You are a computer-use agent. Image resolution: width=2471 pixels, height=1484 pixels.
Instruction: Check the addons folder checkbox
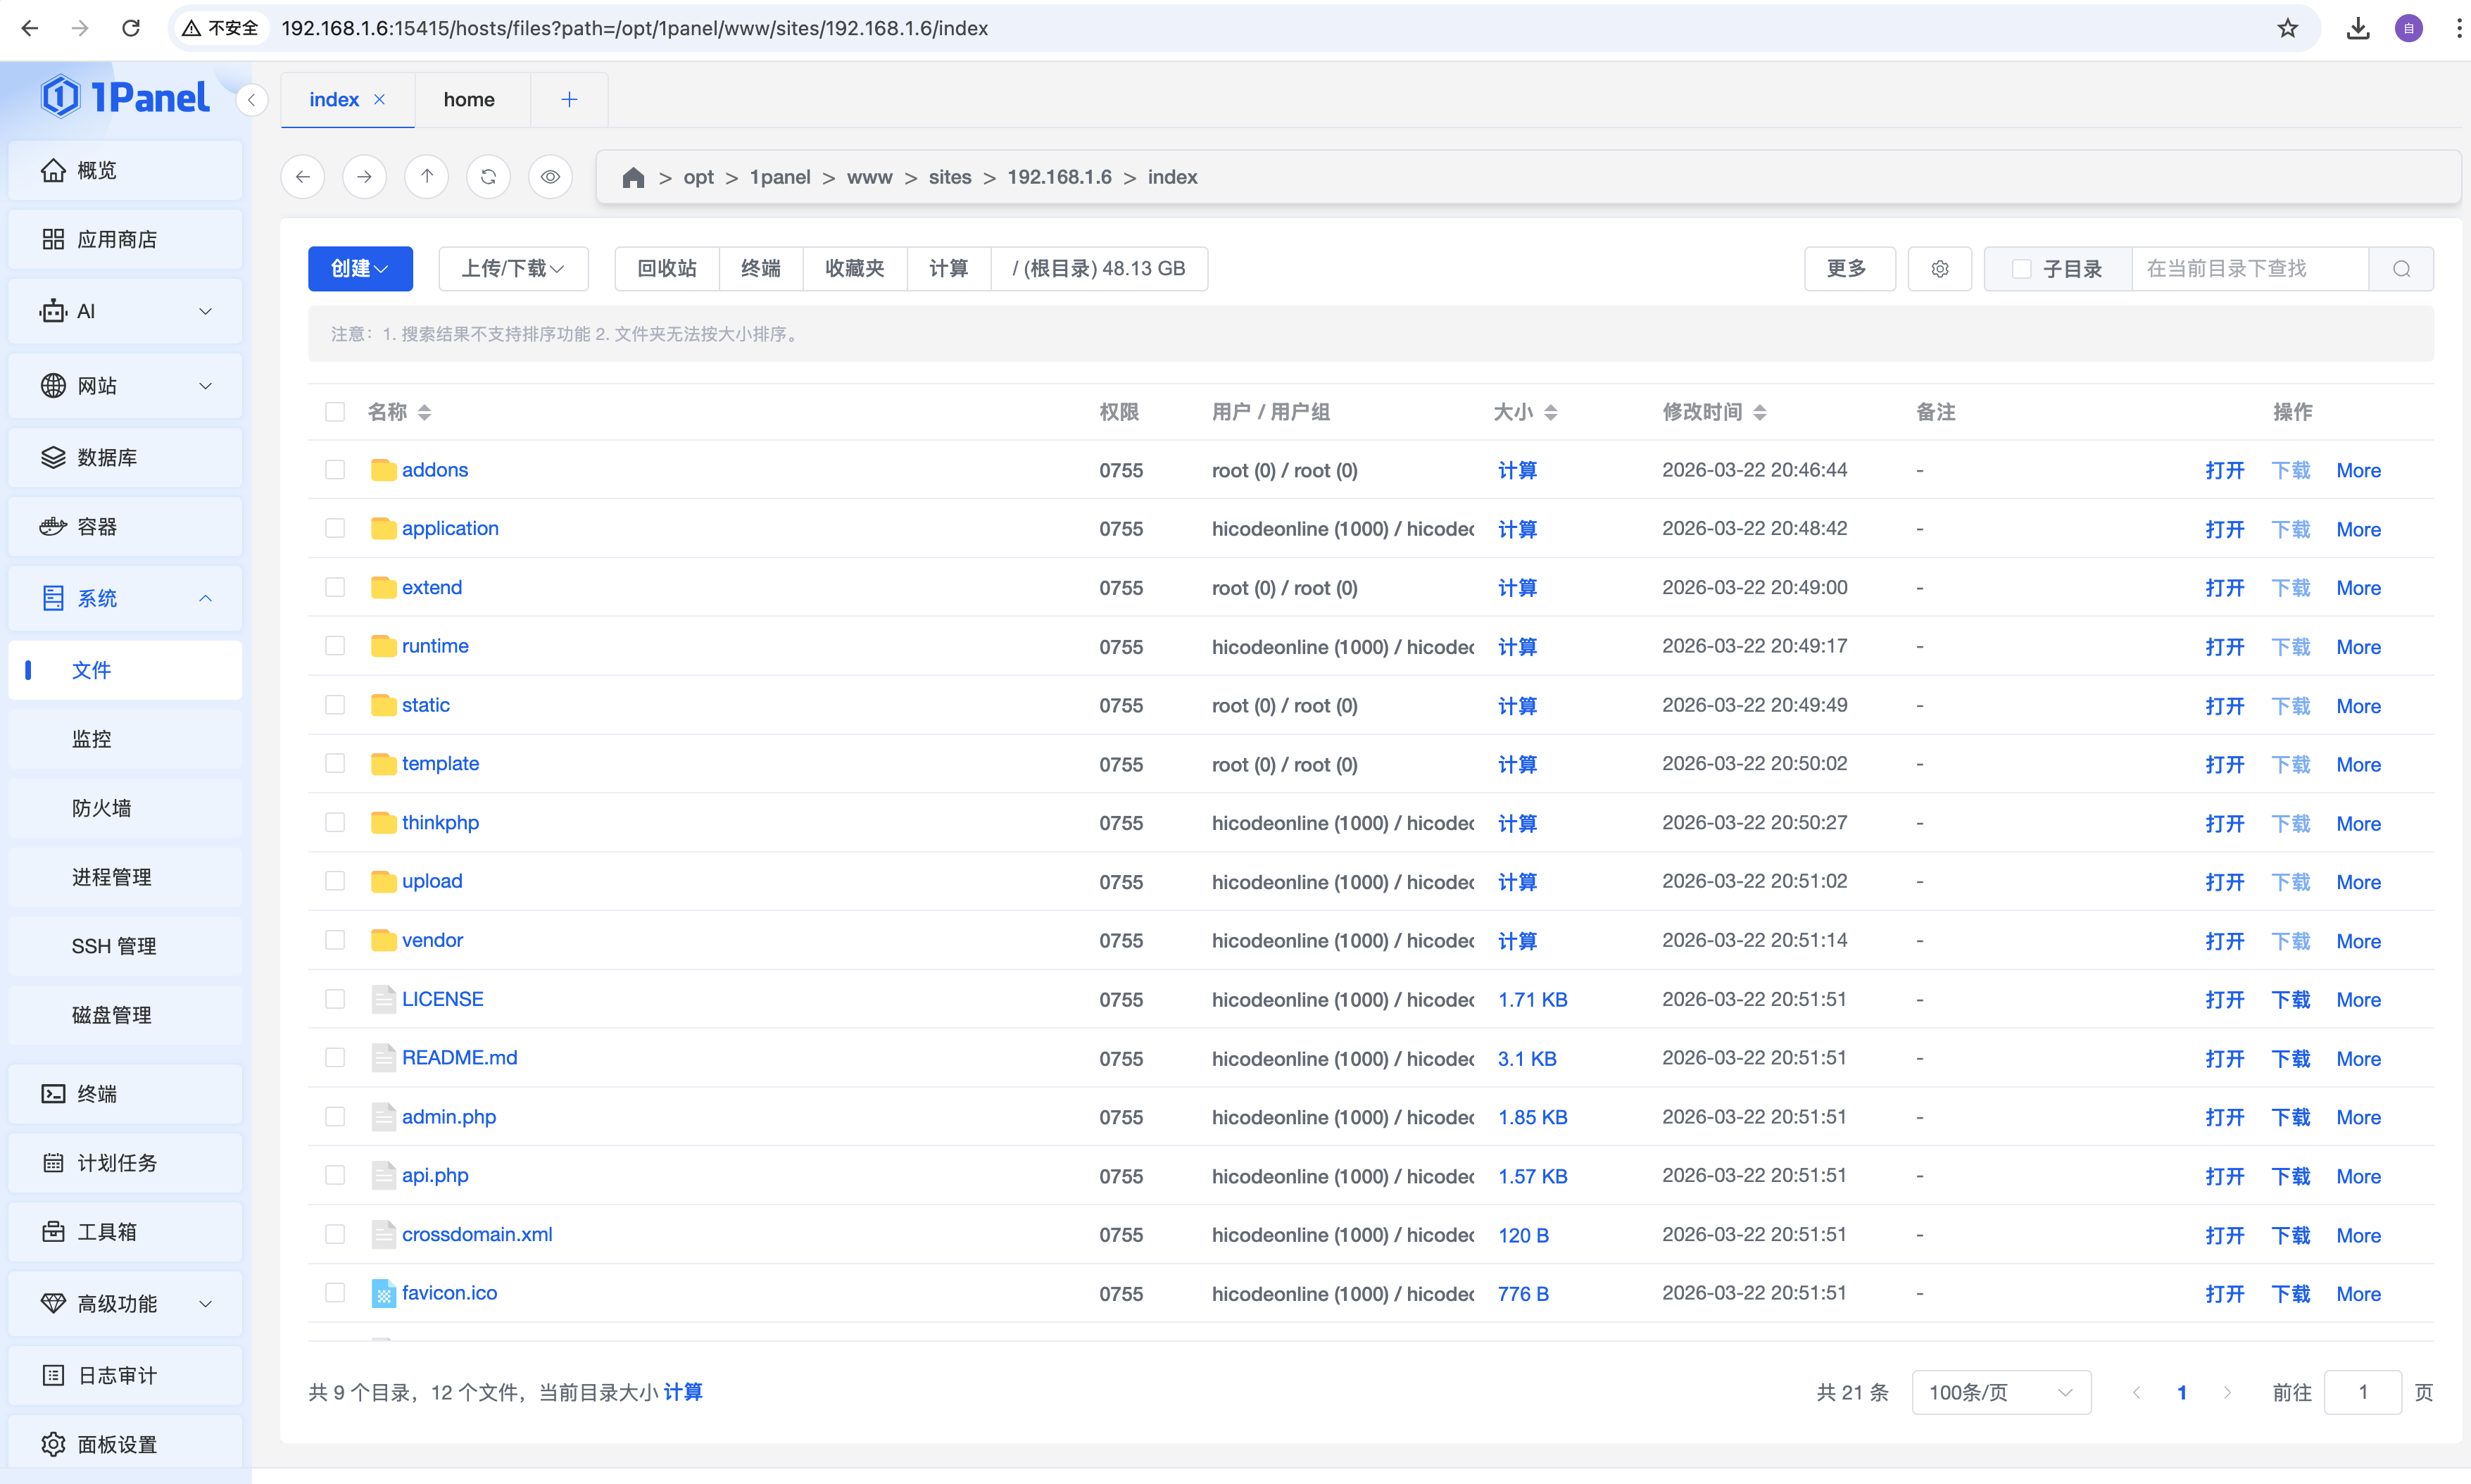pos(335,470)
